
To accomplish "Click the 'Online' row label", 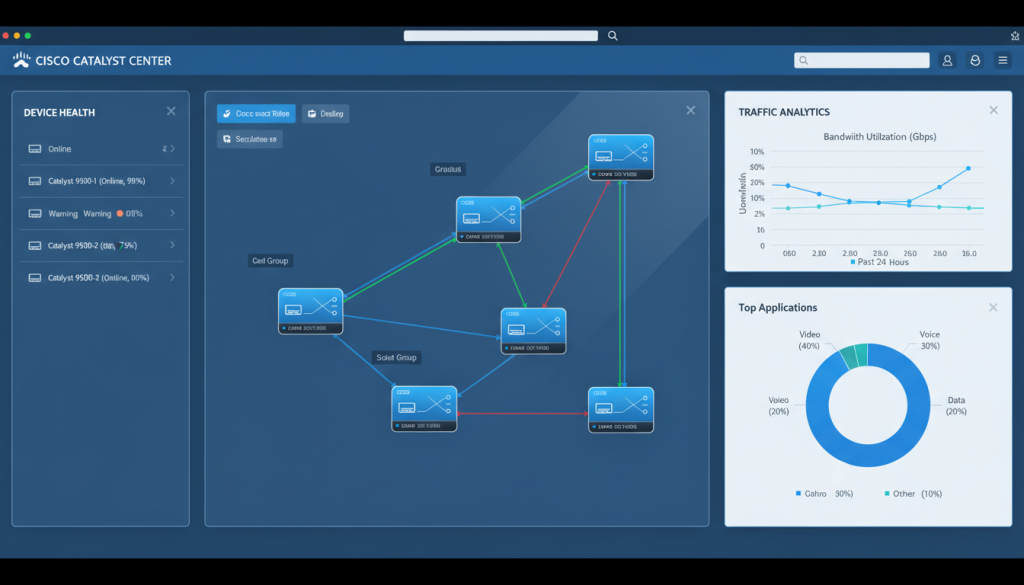I will 59,149.
